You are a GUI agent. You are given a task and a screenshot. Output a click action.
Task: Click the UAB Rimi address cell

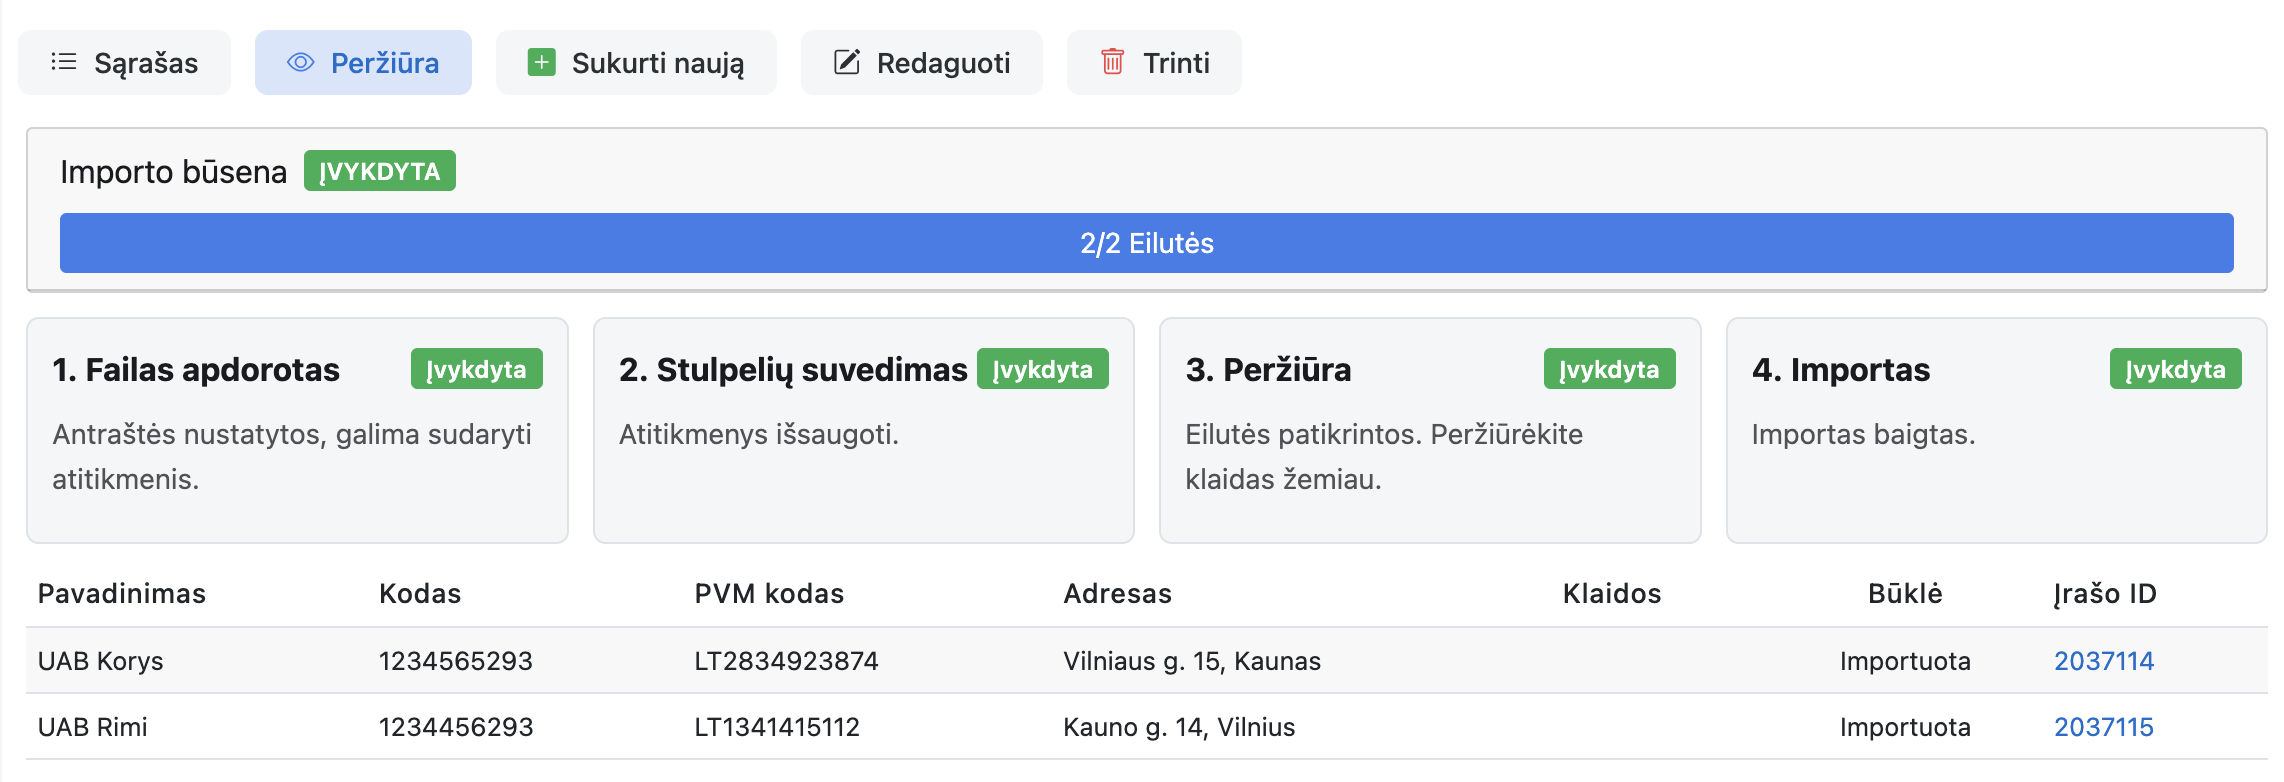pyautogui.click(x=1178, y=727)
